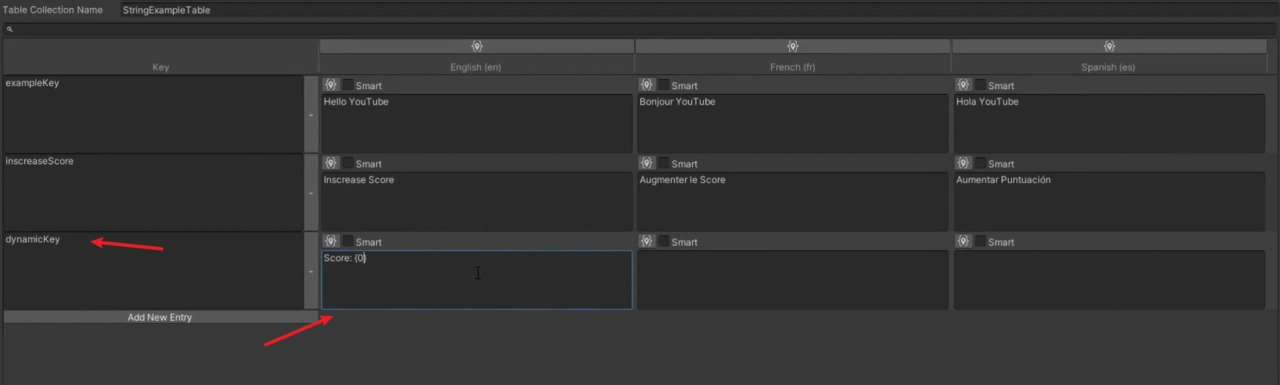Enable Smart for English inscreaseScore entry
Screen dimensions: 1280x385
(x=348, y=163)
